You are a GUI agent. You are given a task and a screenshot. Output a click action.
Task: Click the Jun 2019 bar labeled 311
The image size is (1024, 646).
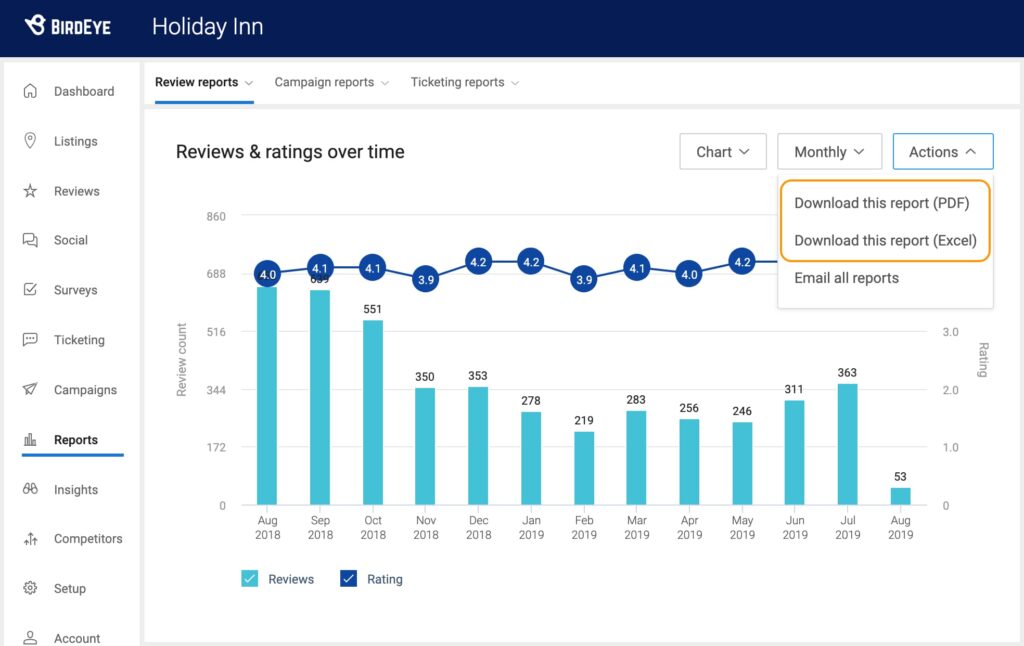coord(795,453)
